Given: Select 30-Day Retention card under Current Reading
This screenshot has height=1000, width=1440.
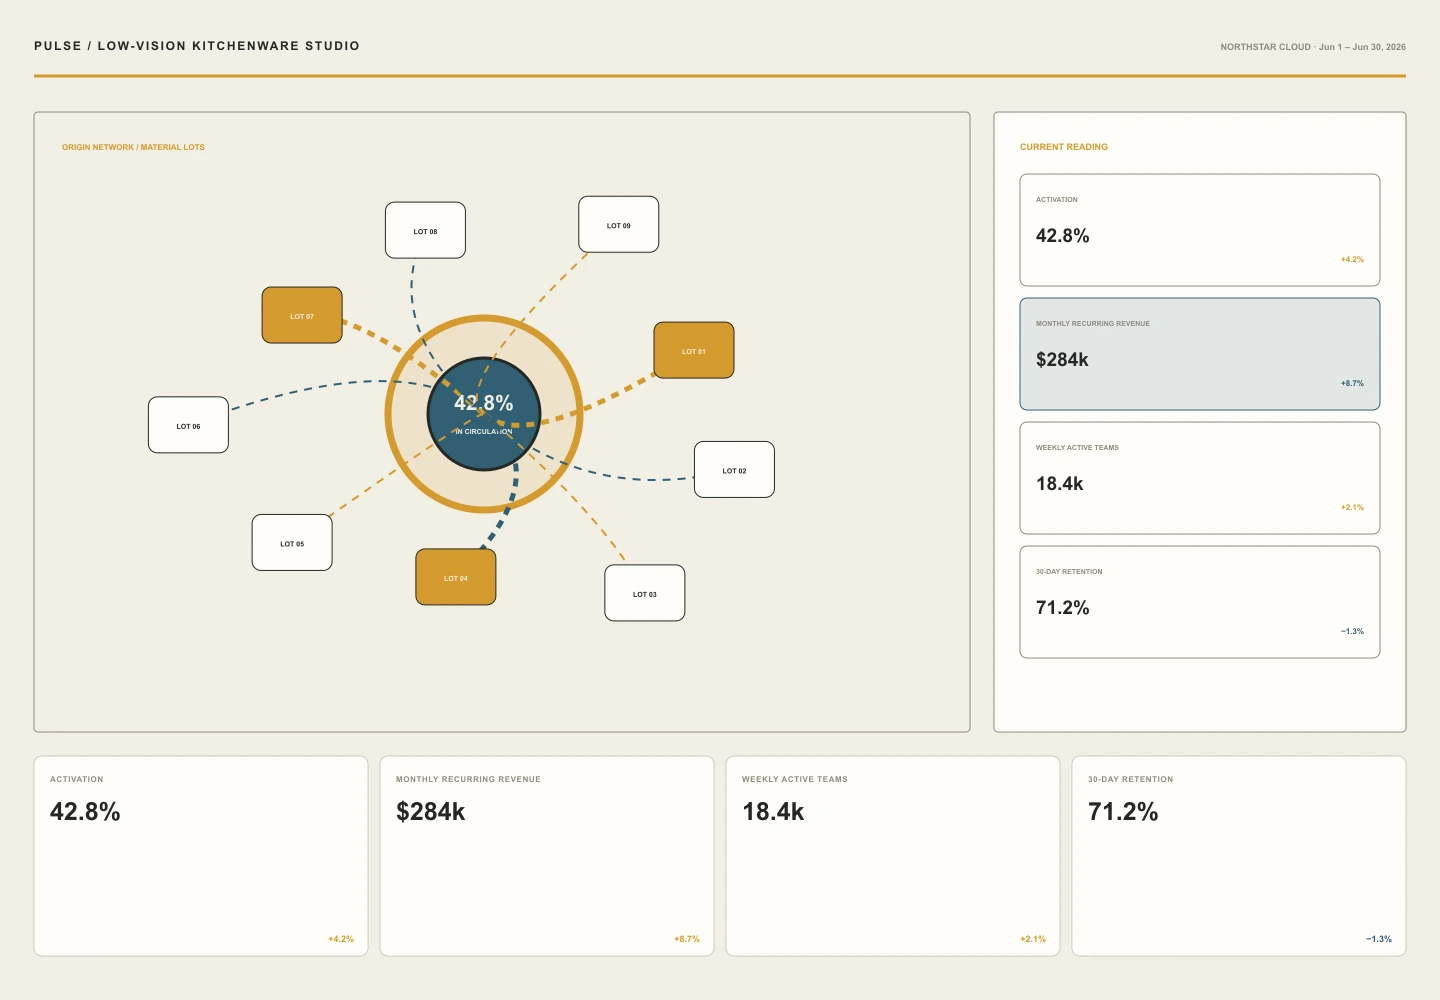Looking at the screenshot, I should [1200, 602].
